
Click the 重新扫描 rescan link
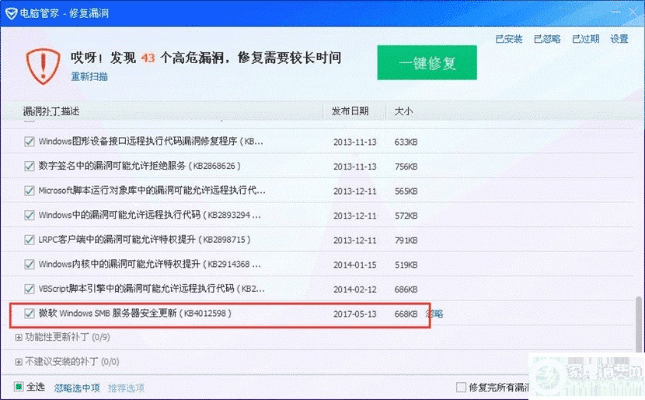pyautogui.click(x=89, y=77)
